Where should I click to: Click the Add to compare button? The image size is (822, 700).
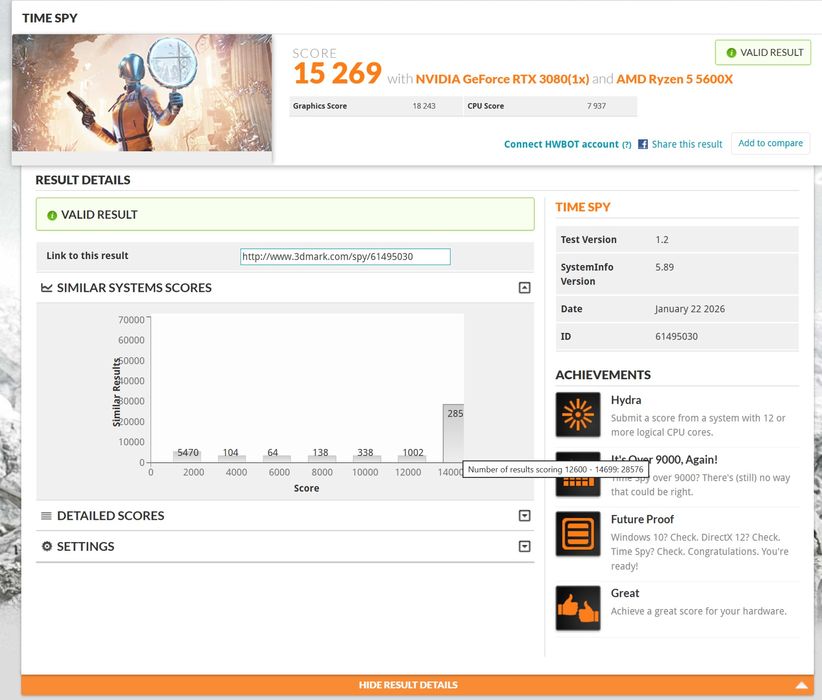point(770,143)
